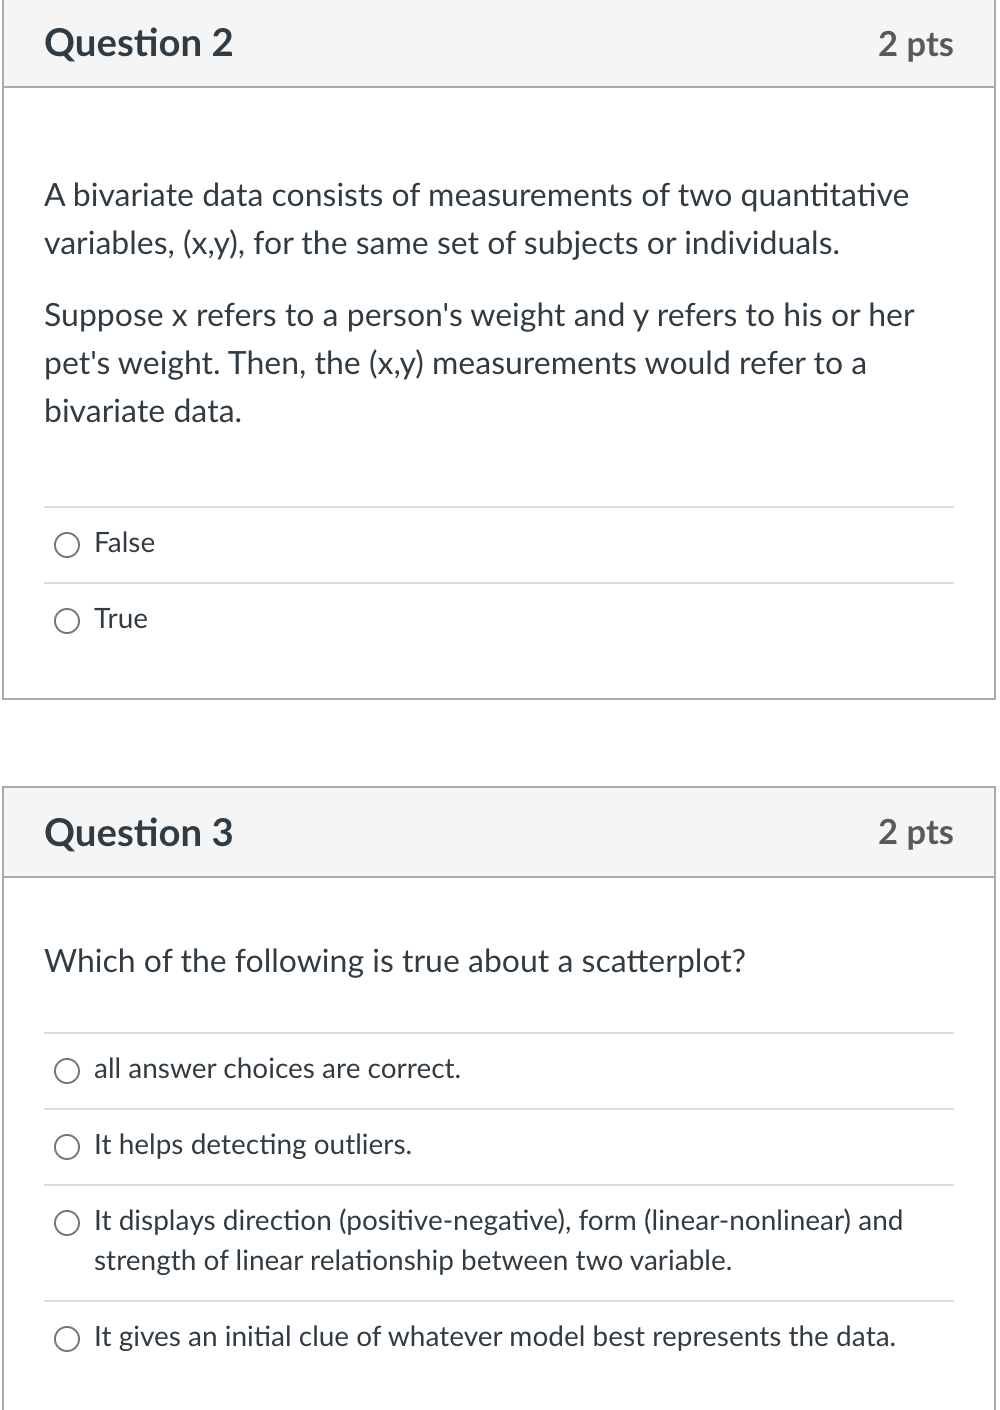Image resolution: width=1000 pixels, height=1410 pixels.
Task: Select radio button for 'It displays direction' answer
Action: [67, 1223]
